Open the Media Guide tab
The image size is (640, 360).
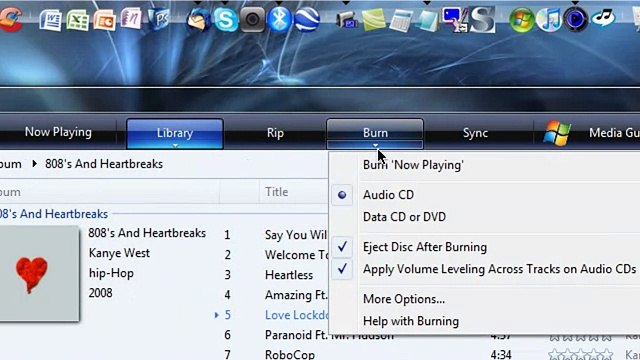614,133
